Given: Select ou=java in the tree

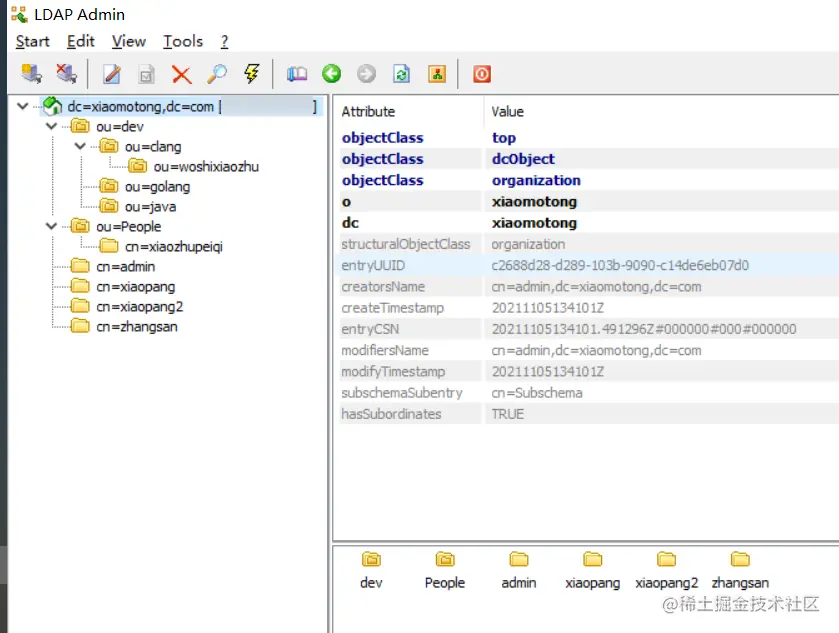Looking at the screenshot, I should pyautogui.click(x=150, y=207).
